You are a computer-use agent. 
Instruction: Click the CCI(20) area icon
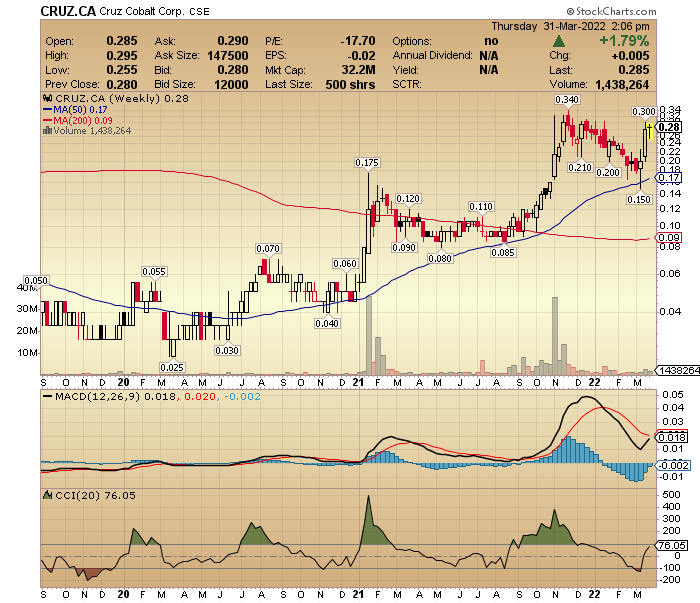[x=47, y=495]
